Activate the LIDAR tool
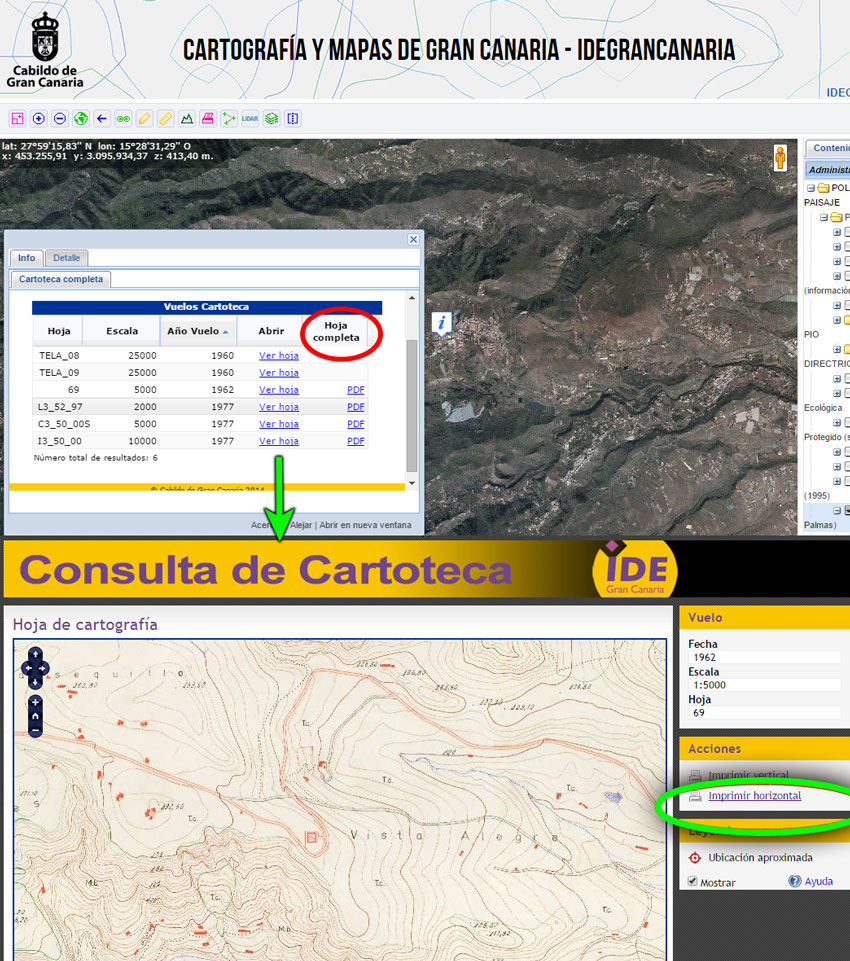Screen dimensions: 850x961 click(250, 118)
